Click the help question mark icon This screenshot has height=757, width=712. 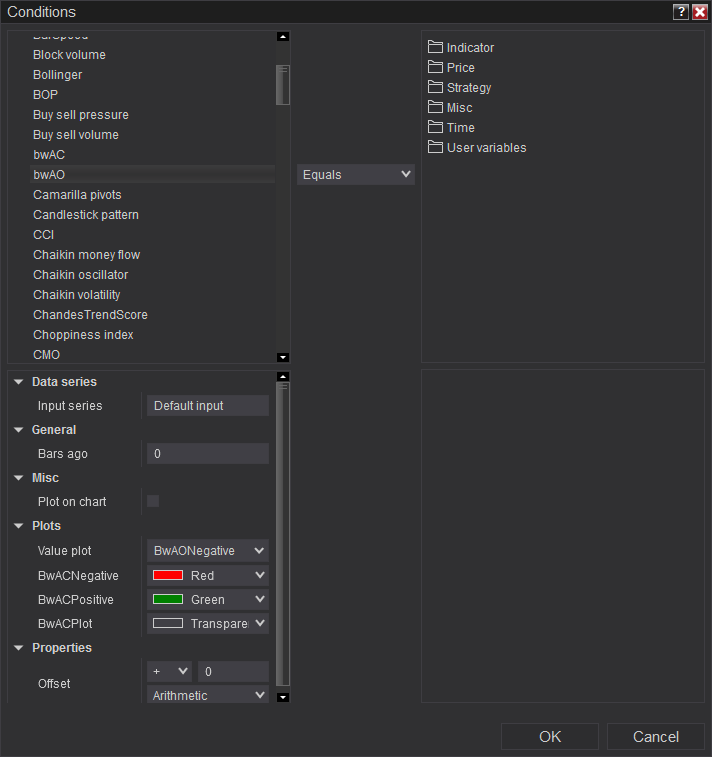(x=681, y=12)
